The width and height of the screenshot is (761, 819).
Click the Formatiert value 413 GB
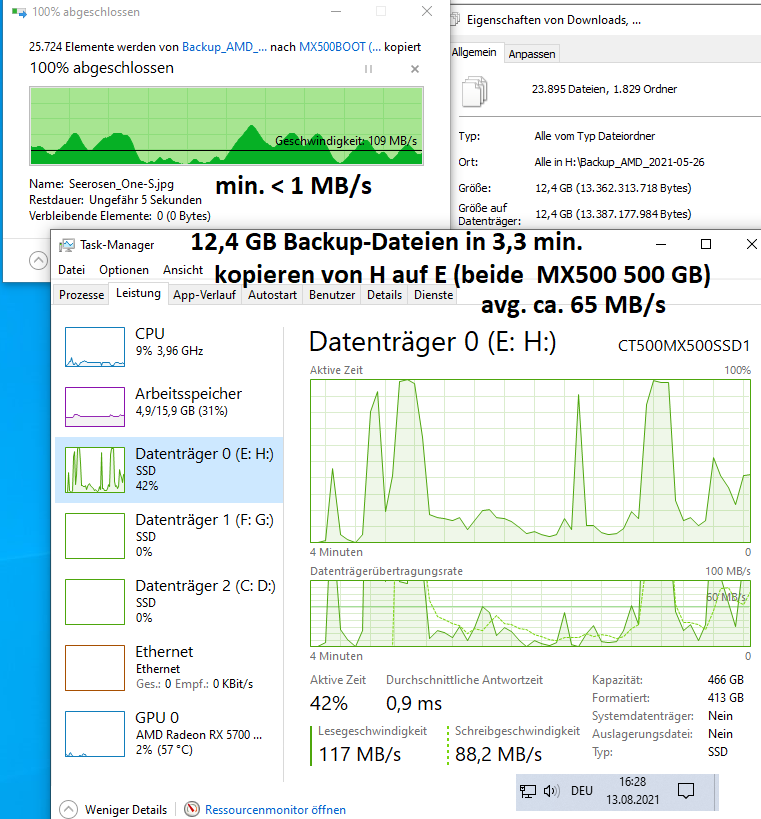725,698
